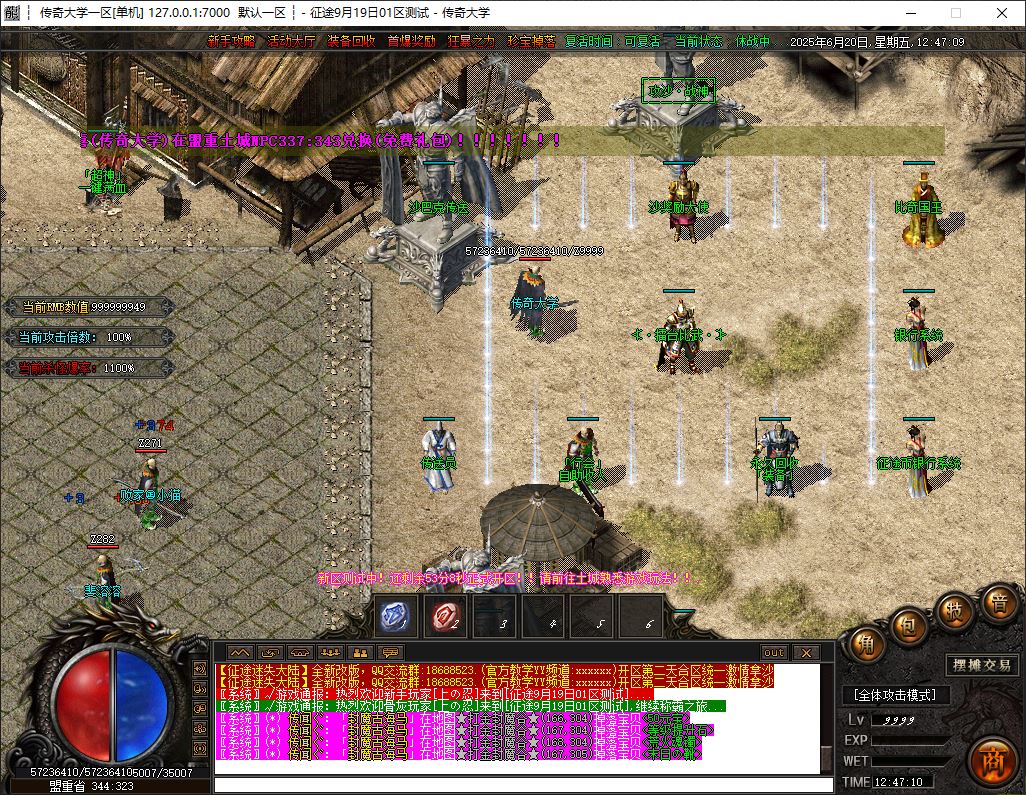
Task: Open the 珍宝掉落 treasure drops menu
Action: pyautogui.click(x=531, y=41)
